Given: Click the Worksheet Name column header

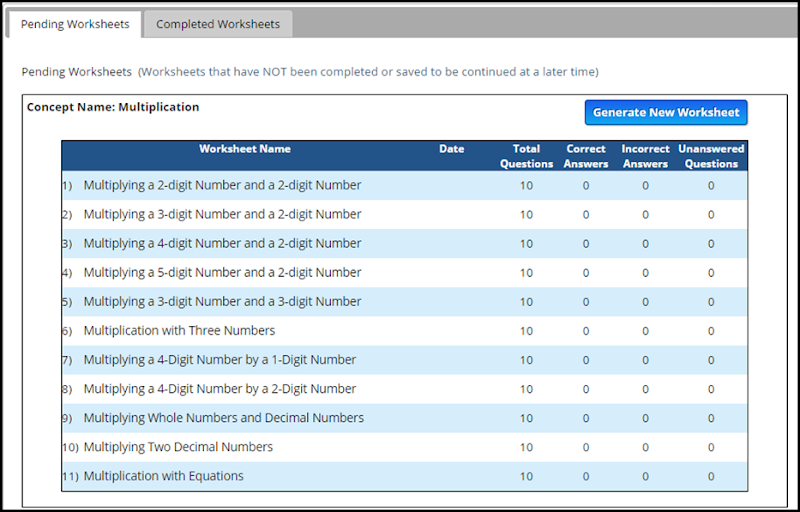Looking at the screenshot, I should 245,149.
